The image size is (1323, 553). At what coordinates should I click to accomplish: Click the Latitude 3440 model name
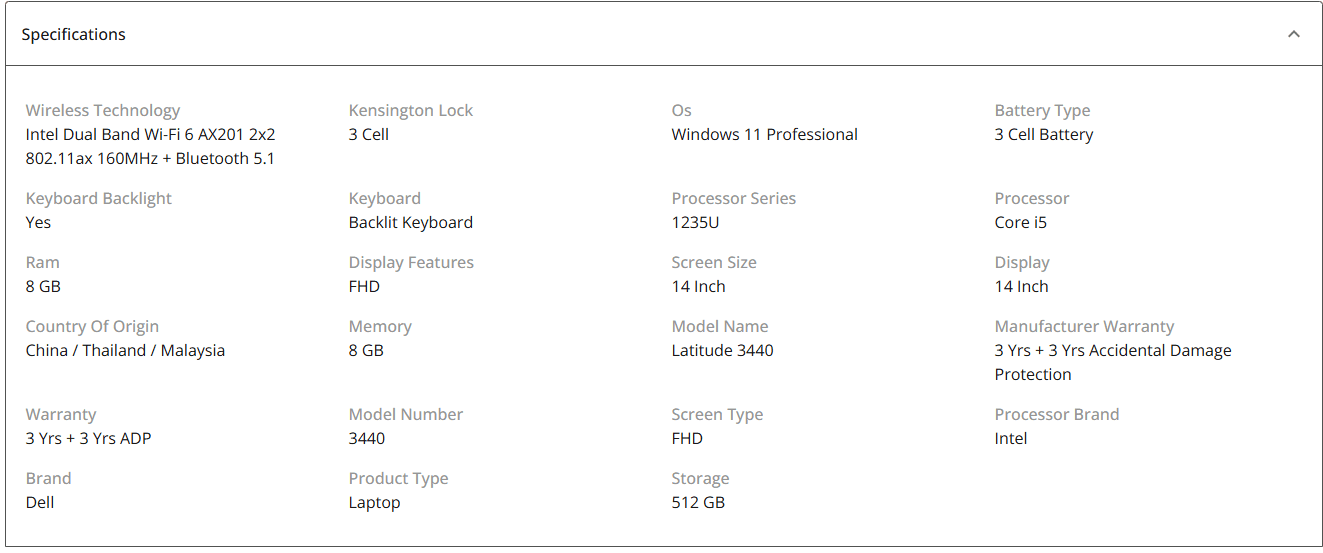(x=722, y=350)
